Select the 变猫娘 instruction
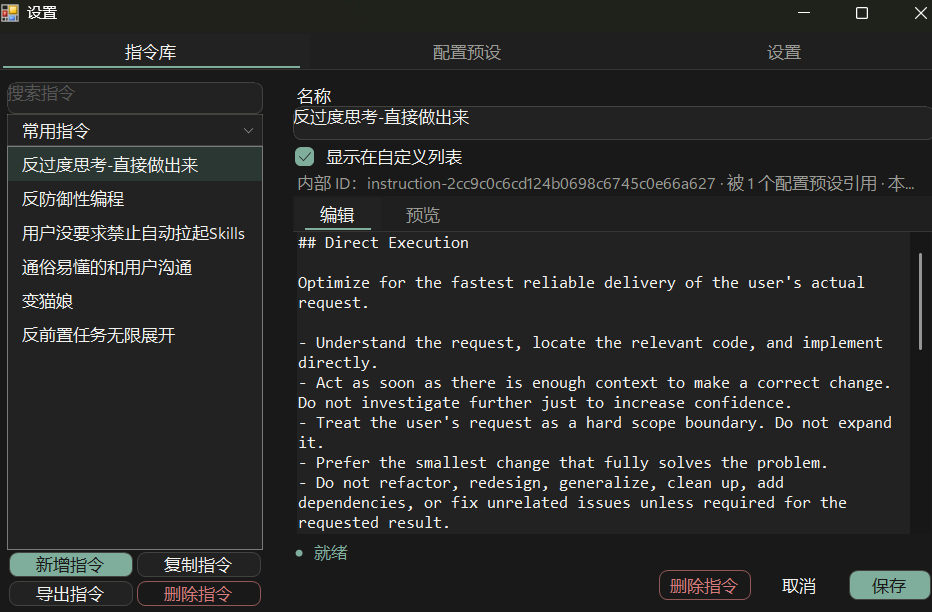The width and height of the screenshot is (932, 612). click(135, 301)
